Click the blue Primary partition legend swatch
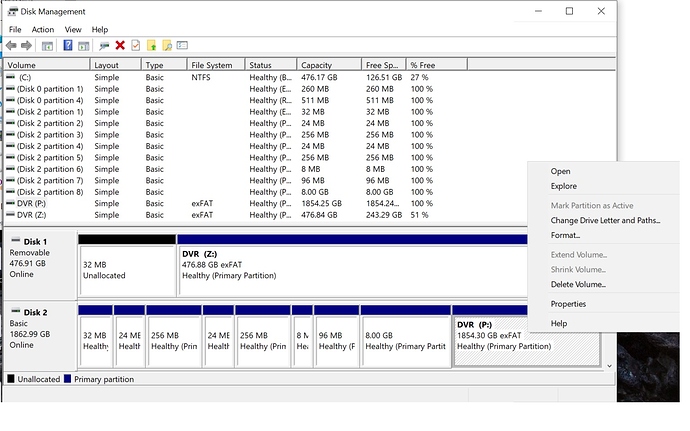Screen dimensions: 690x431 click(68, 379)
